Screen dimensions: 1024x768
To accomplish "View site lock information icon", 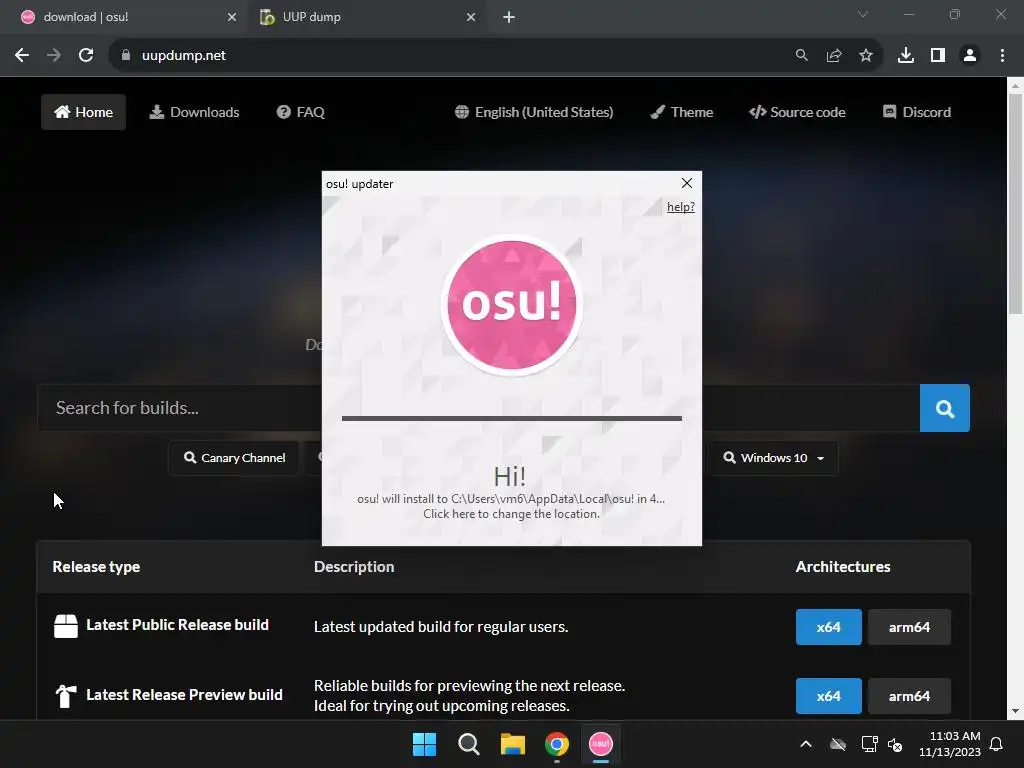I will (126, 56).
